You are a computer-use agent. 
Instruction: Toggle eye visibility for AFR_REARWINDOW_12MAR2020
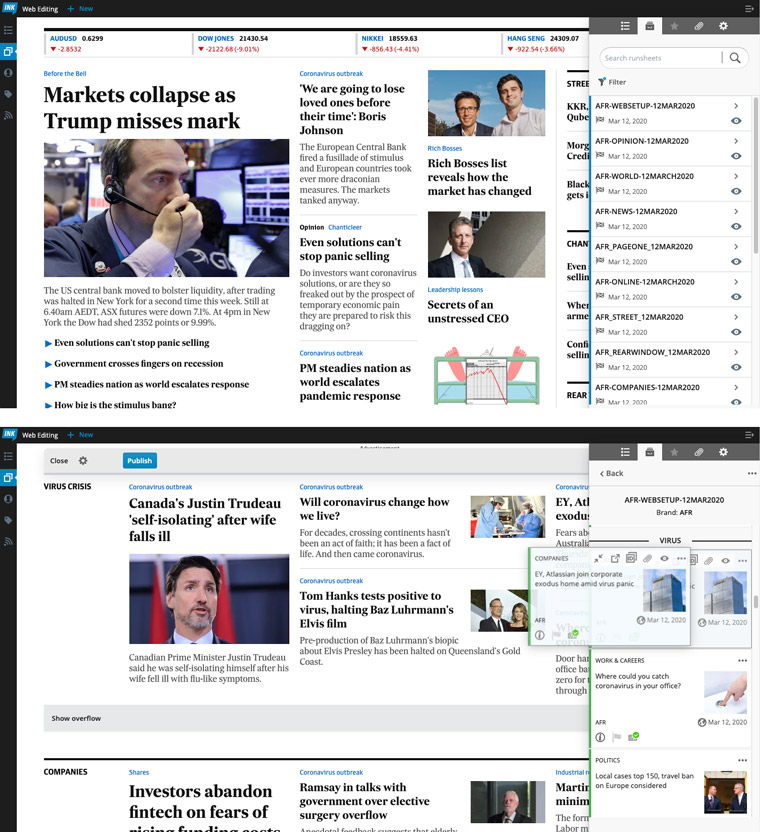pyautogui.click(x=736, y=367)
